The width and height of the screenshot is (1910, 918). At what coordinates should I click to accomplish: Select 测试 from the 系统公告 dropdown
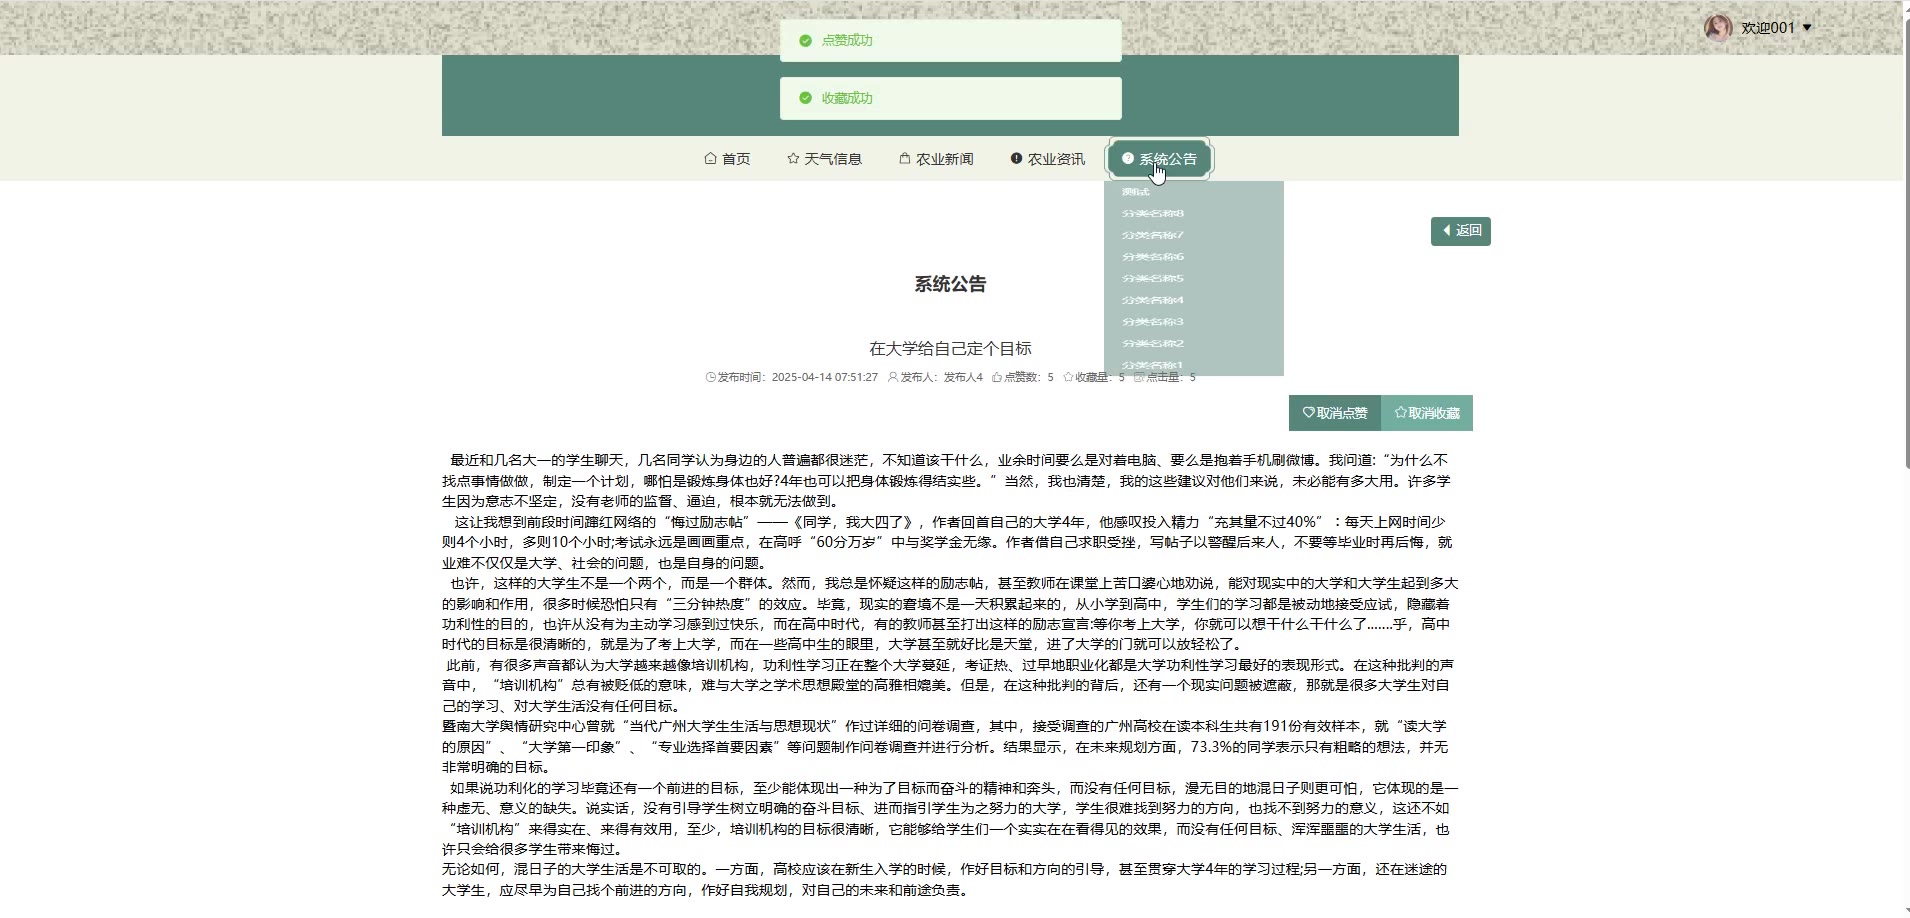[1136, 192]
